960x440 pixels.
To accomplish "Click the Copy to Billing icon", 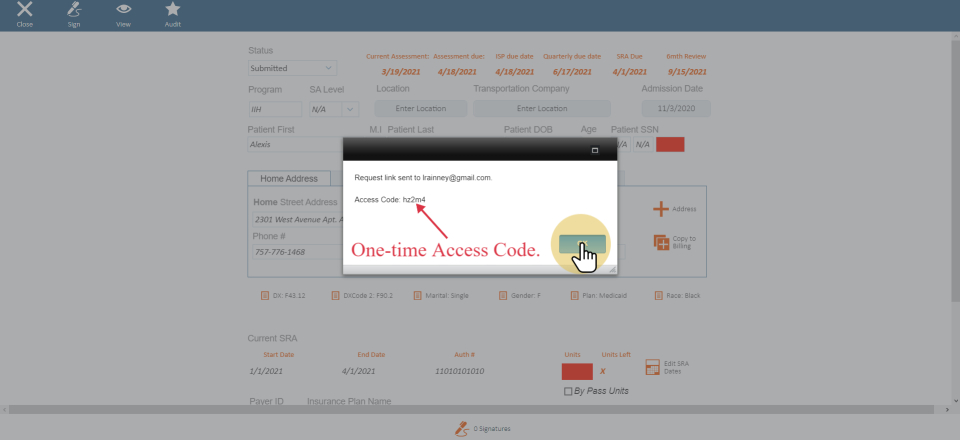I will pyautogui.click(x=661, y=242).
